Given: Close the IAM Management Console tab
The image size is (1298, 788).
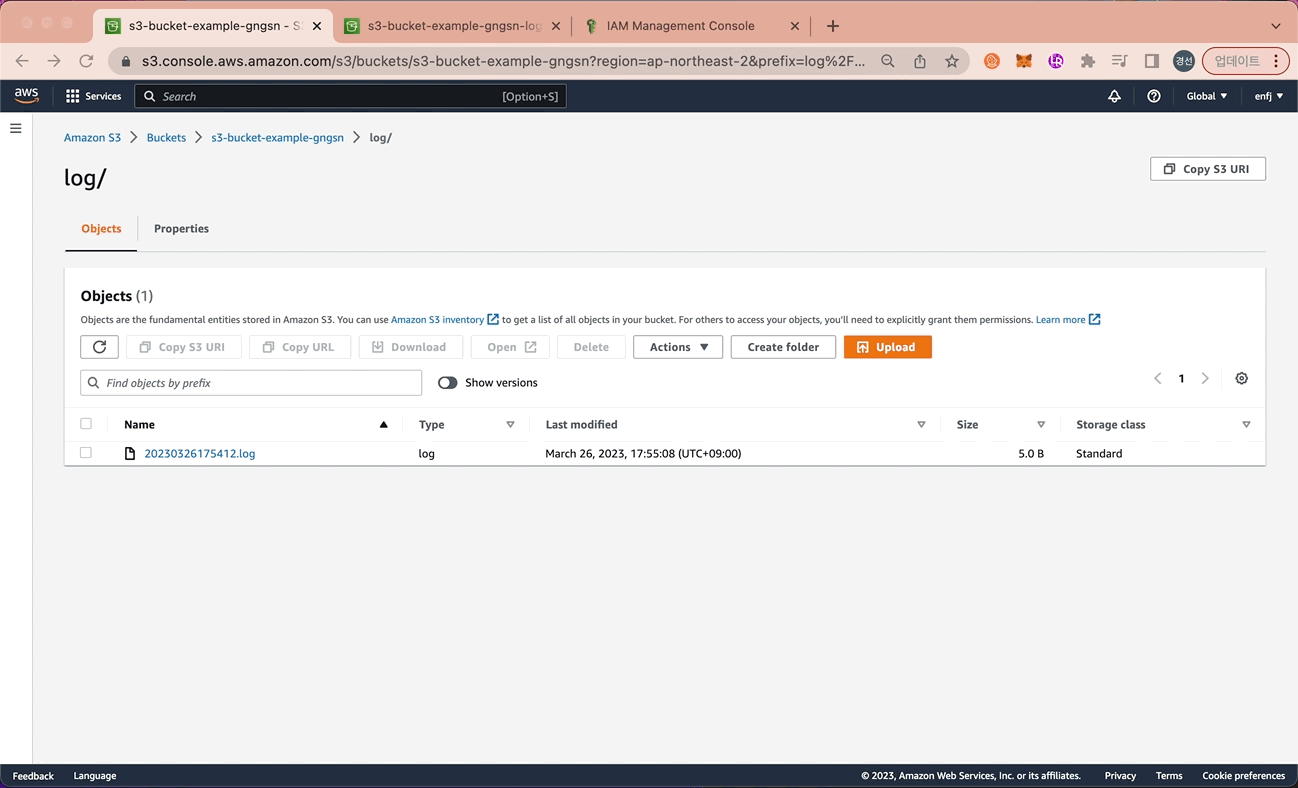Looking at the screenshot, I should pyautogui.click(x=795, y=26).
